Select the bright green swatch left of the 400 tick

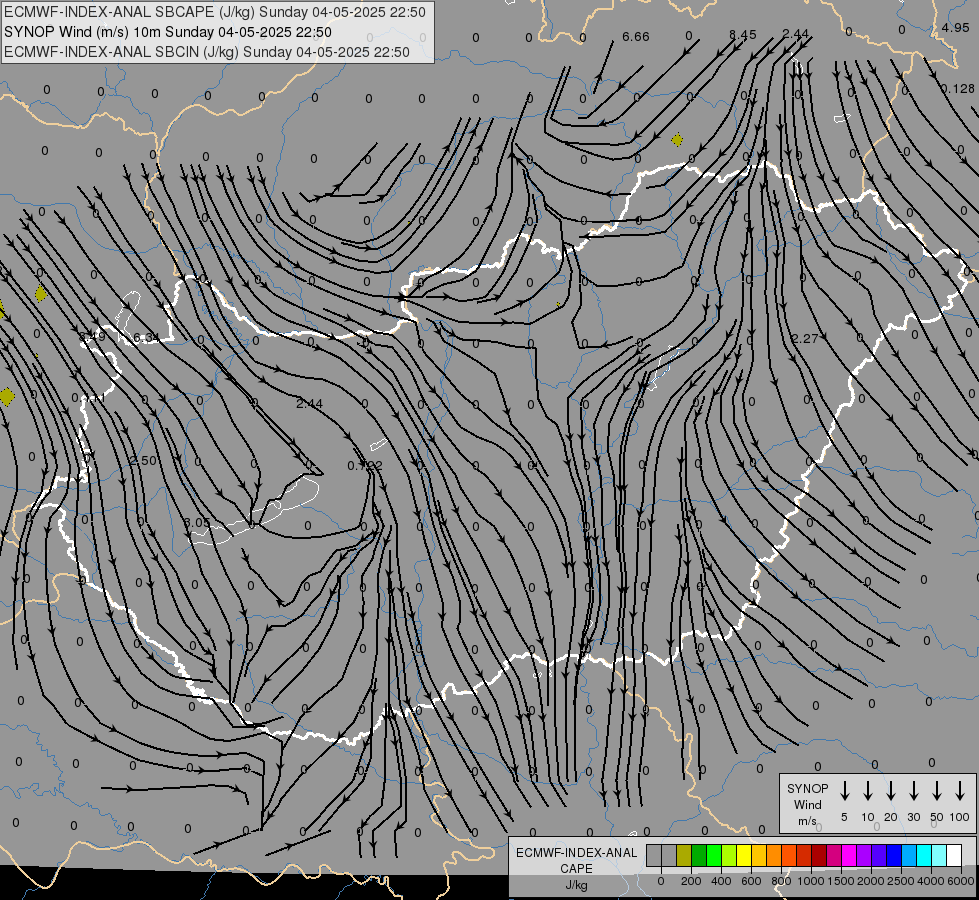pos(714,856)
